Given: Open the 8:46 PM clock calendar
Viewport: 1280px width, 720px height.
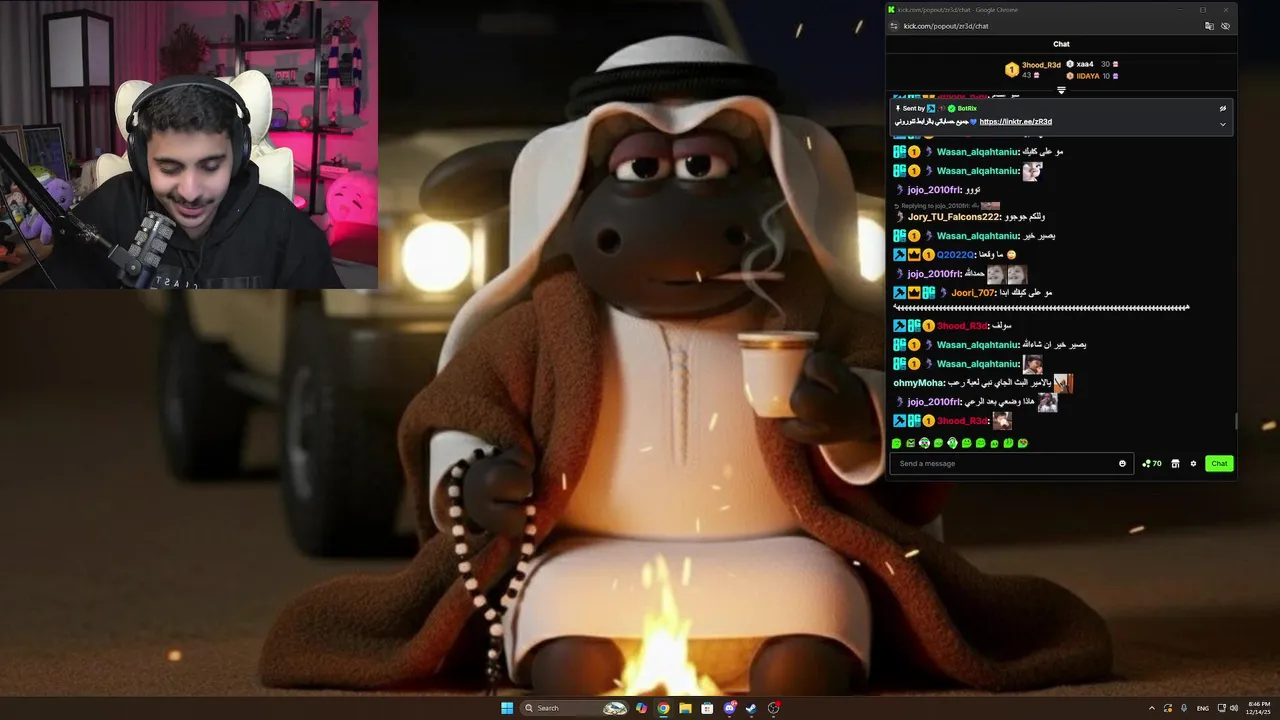Looking at the screenshot, I should pos(1259,708).
